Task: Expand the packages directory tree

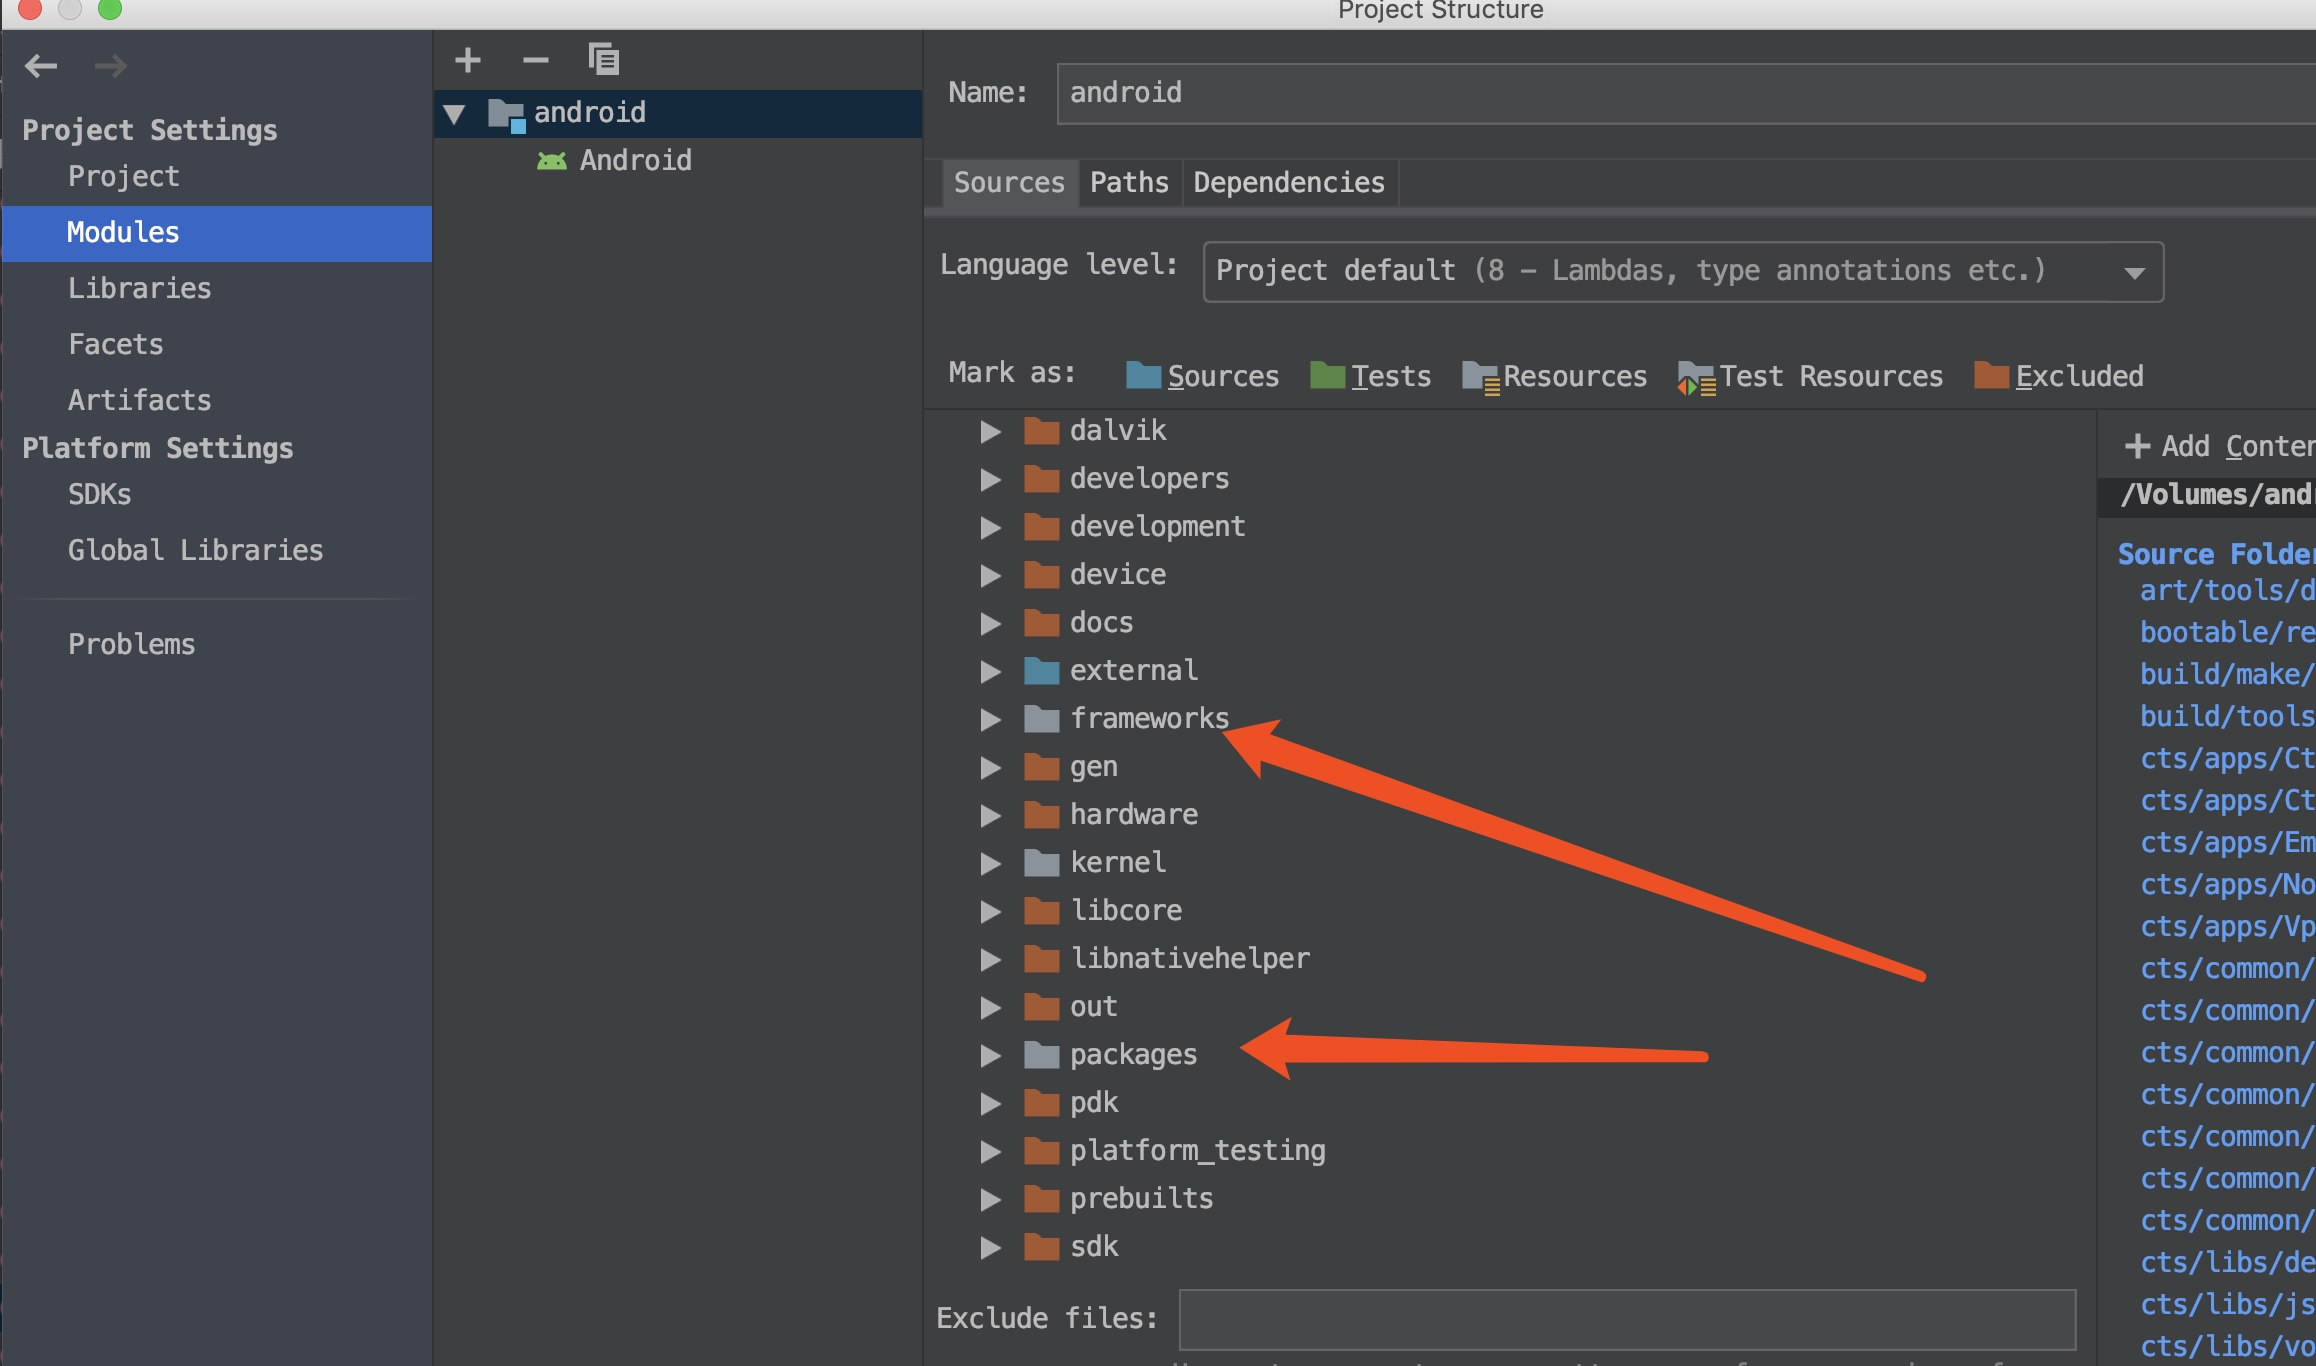Action: [991, 1054]
